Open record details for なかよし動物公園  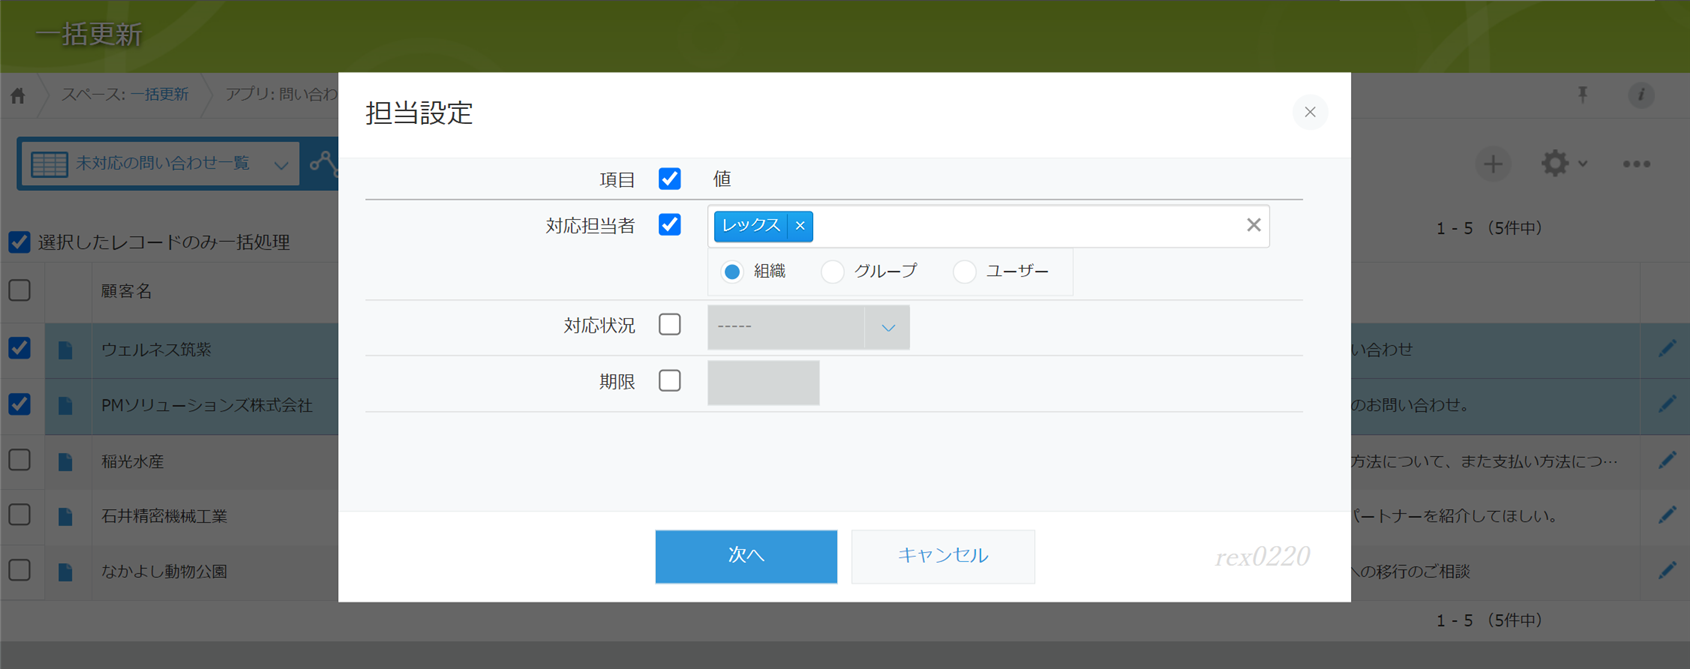[x=65, y=572]
